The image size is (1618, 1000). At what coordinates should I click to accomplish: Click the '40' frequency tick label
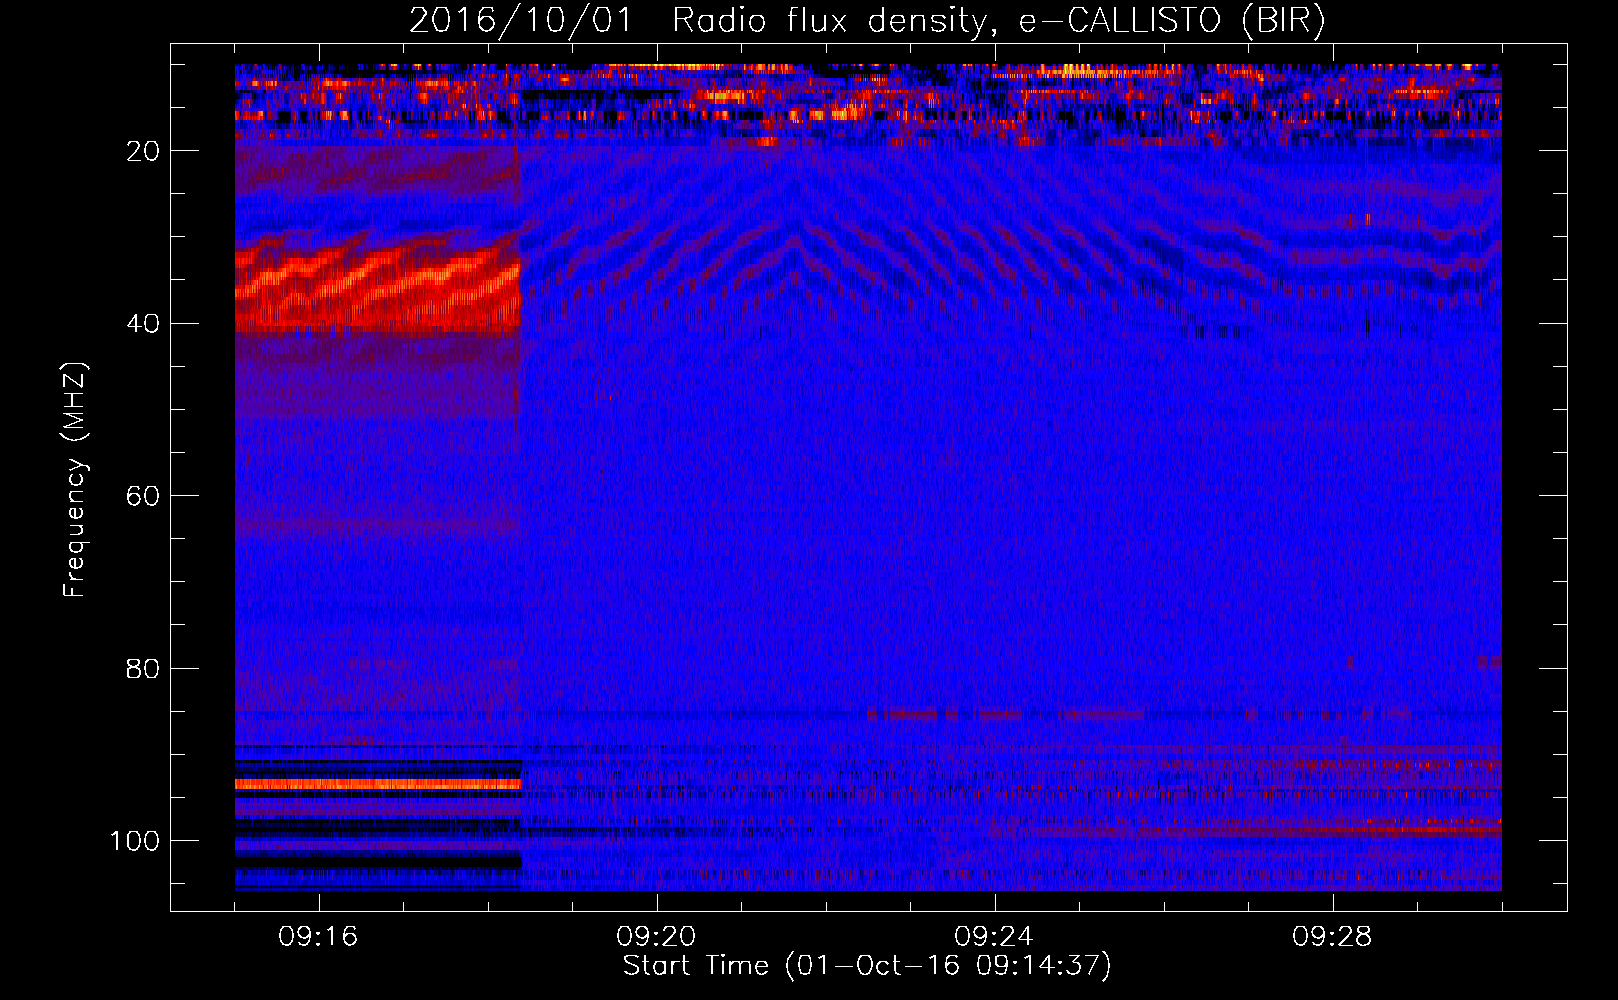tap(143, 324)
